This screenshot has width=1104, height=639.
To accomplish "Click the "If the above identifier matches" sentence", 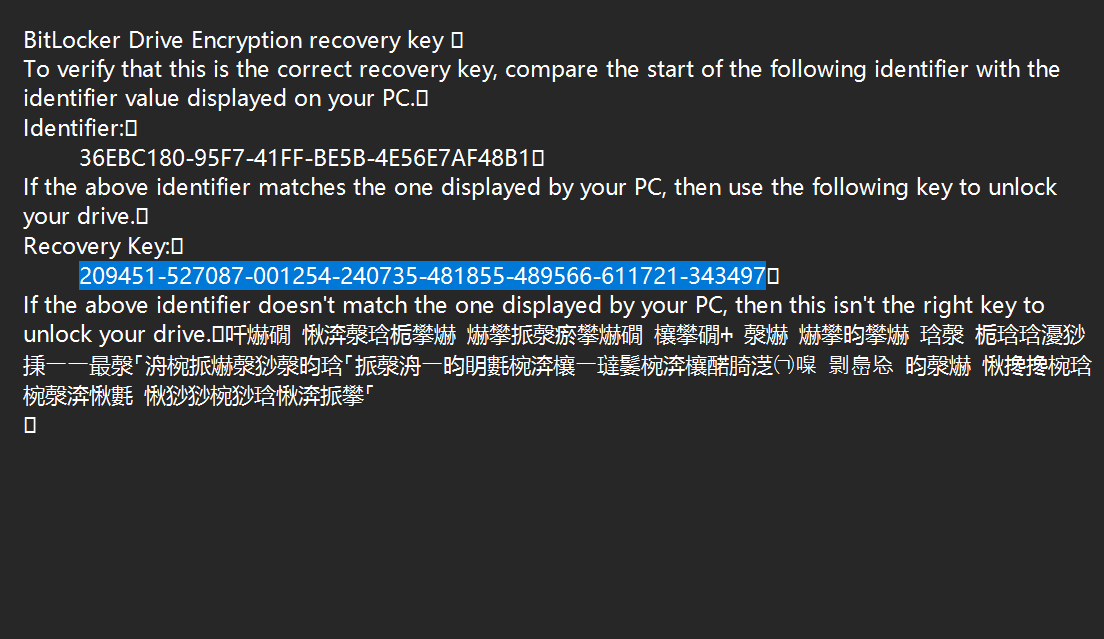I will coord(540,187).
